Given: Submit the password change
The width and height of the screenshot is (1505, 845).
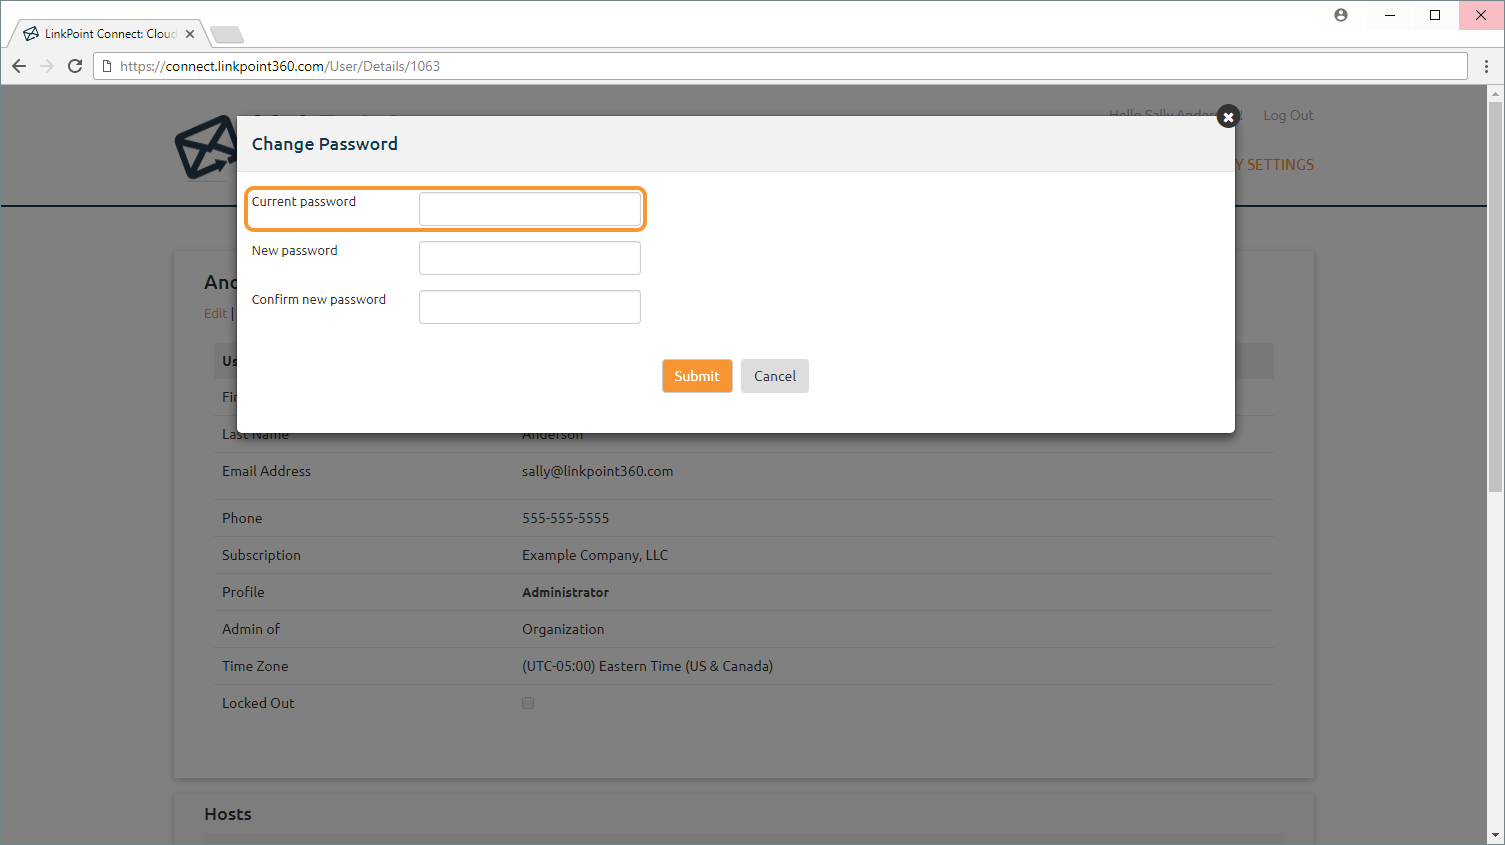Looking at the screenshot, I should pyautogui.click(x=697, y=376).
